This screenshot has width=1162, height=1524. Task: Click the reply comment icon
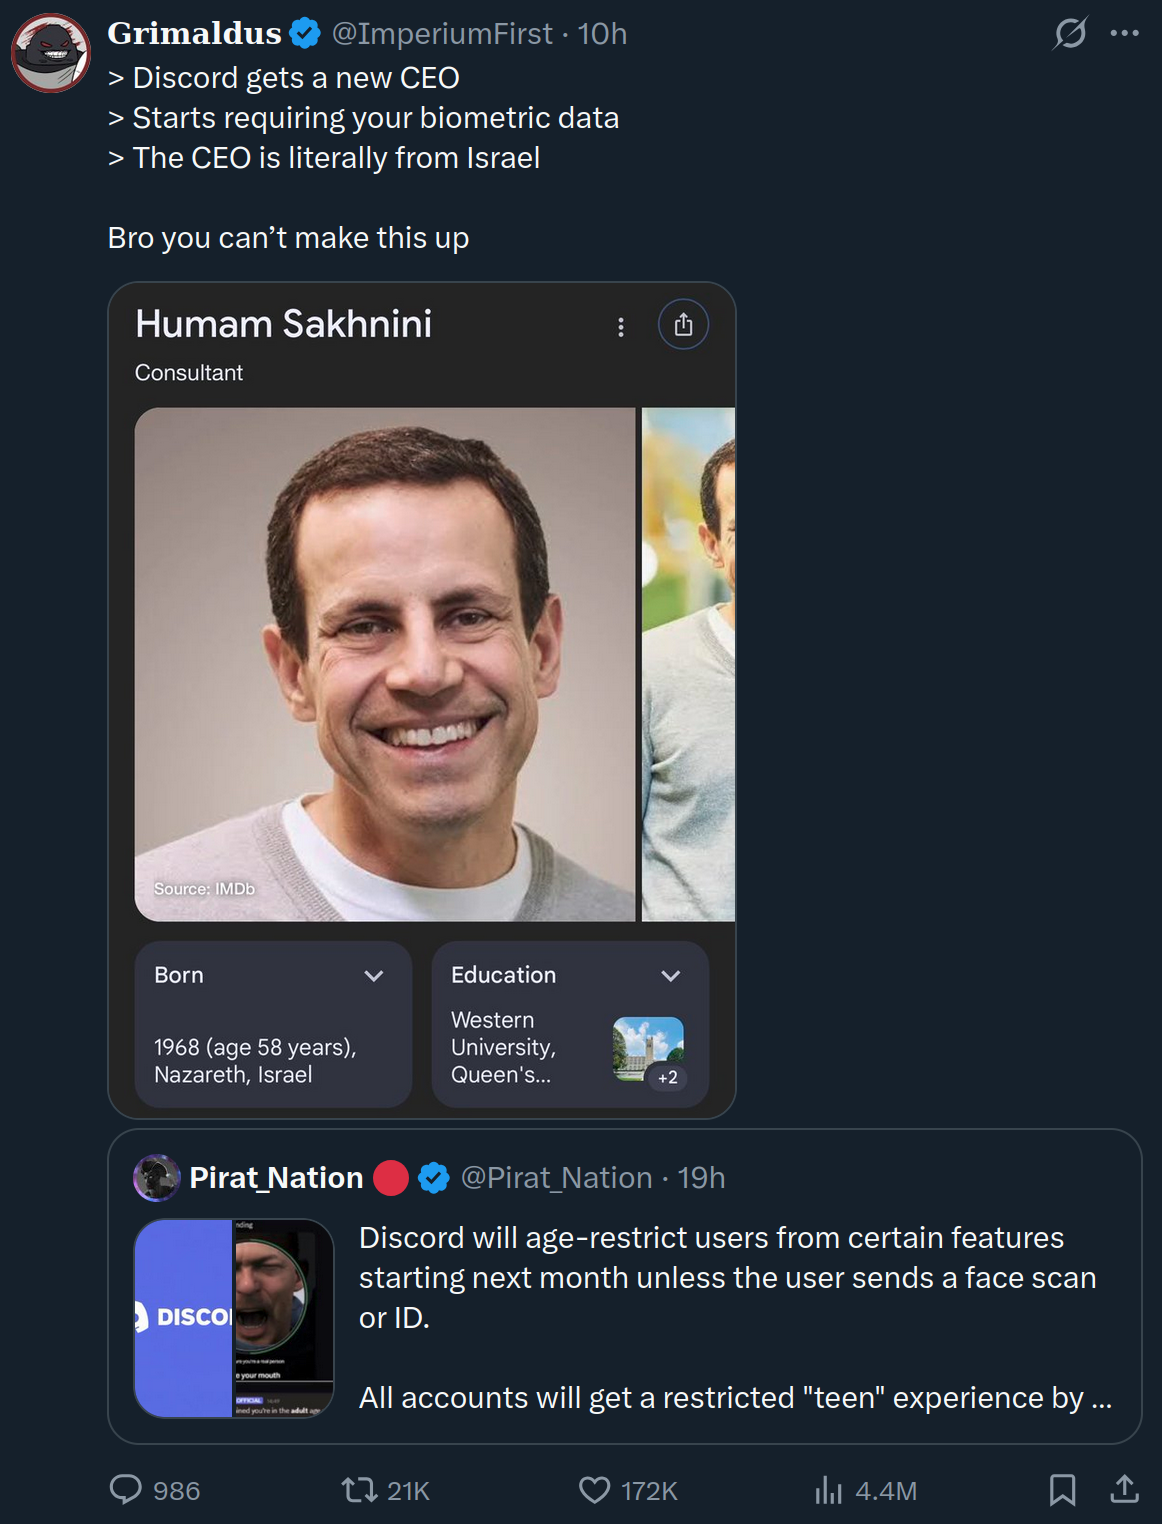(x=126, y=1490)
